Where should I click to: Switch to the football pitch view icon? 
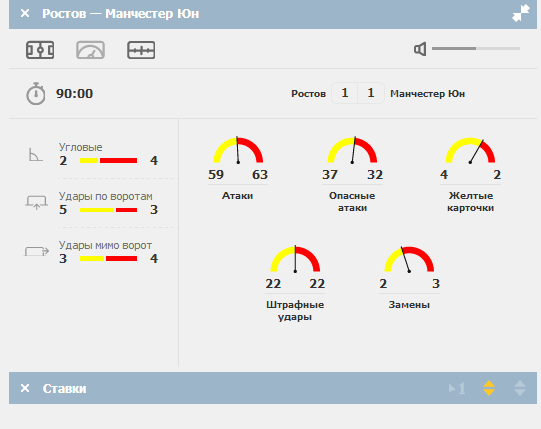[x=40, y=50]
